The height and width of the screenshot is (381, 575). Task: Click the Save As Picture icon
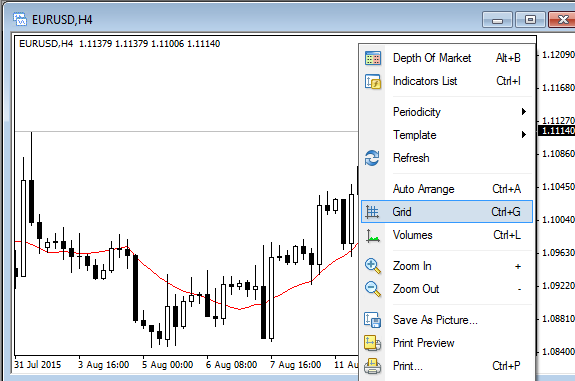pyautogui.click(x=373, y=320)
